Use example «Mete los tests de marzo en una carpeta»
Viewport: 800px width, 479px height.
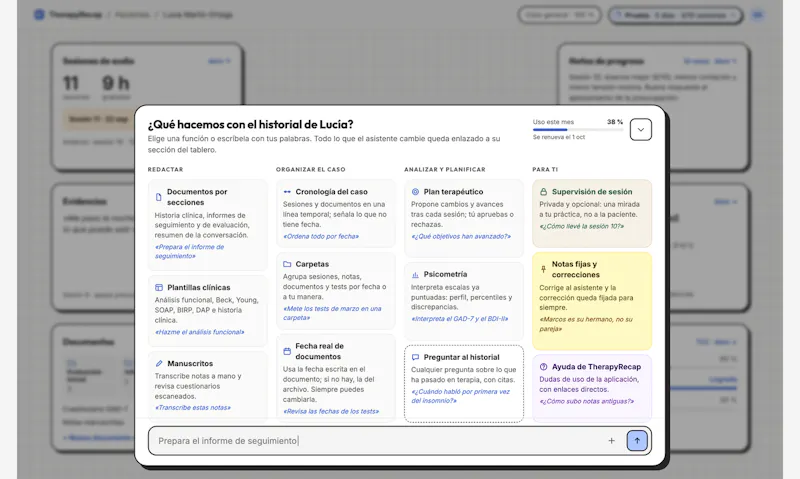(332, 313)
